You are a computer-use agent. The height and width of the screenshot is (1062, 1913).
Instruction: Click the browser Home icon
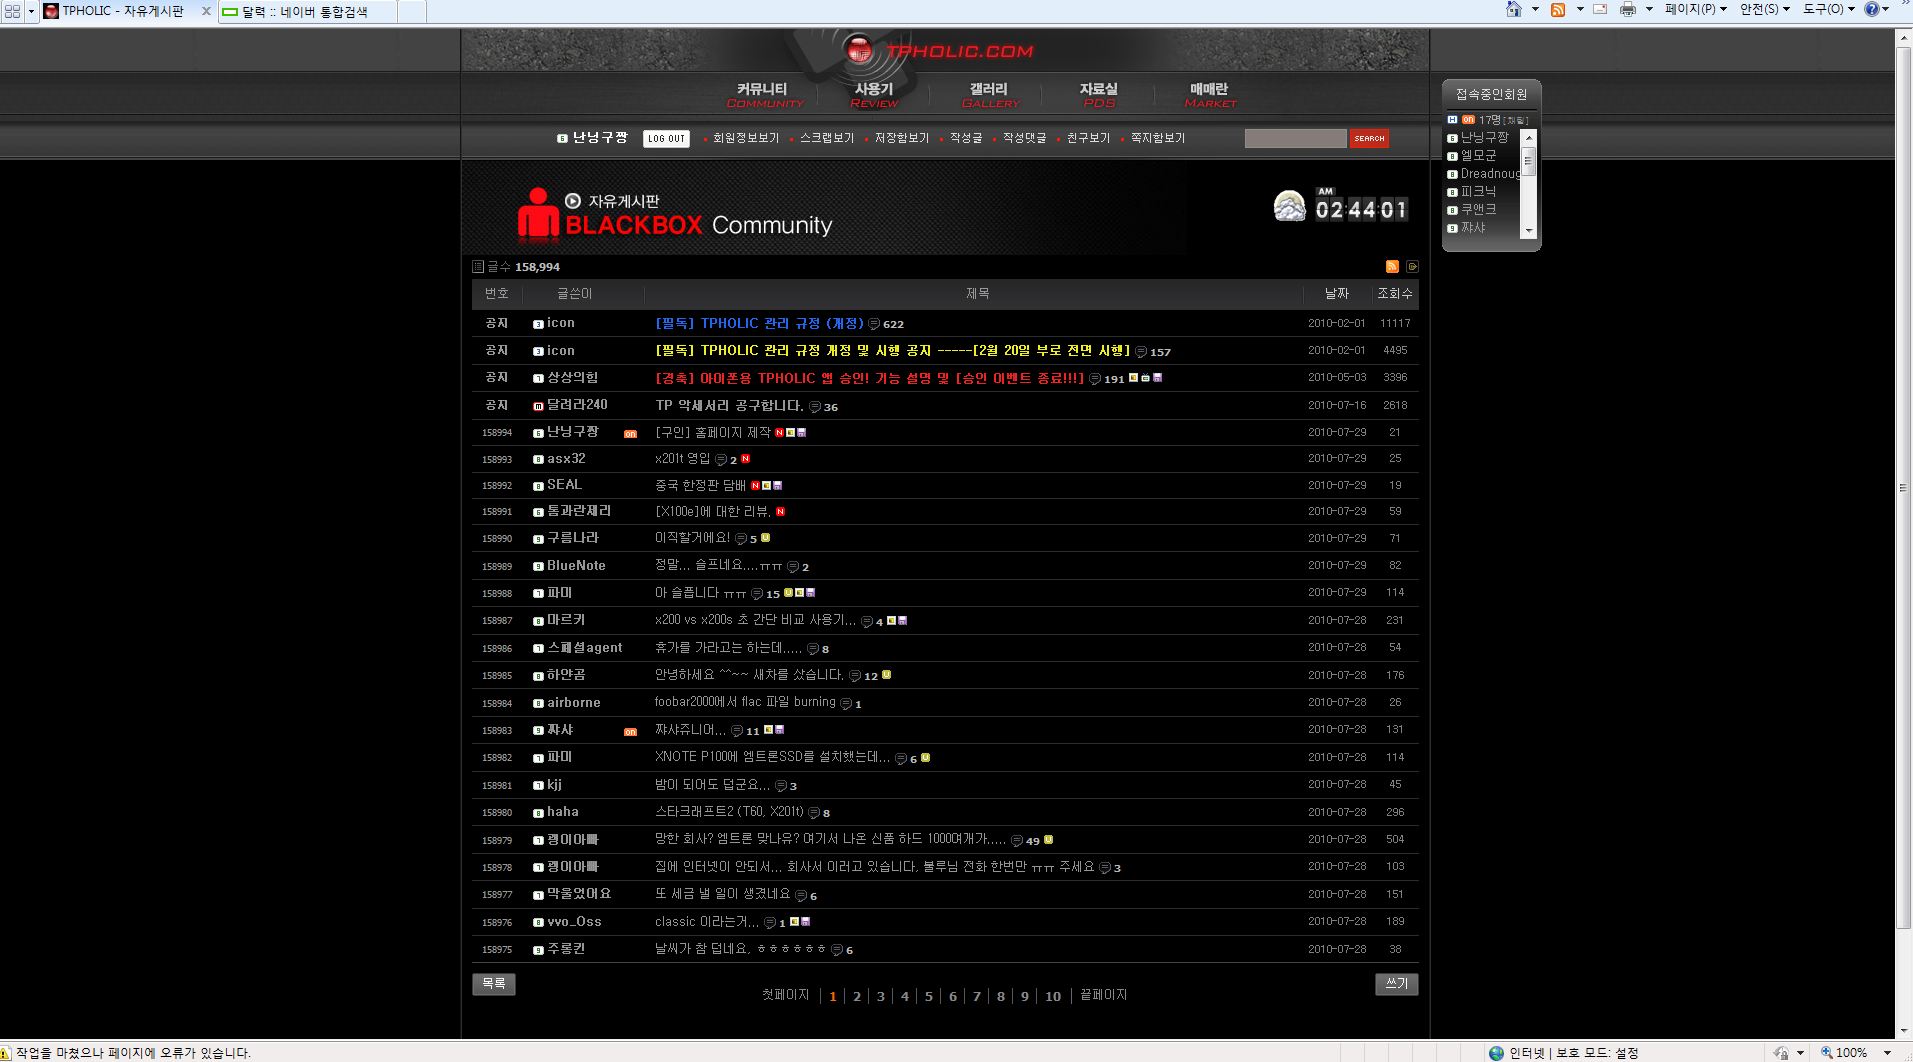[x=1513, y=10]
